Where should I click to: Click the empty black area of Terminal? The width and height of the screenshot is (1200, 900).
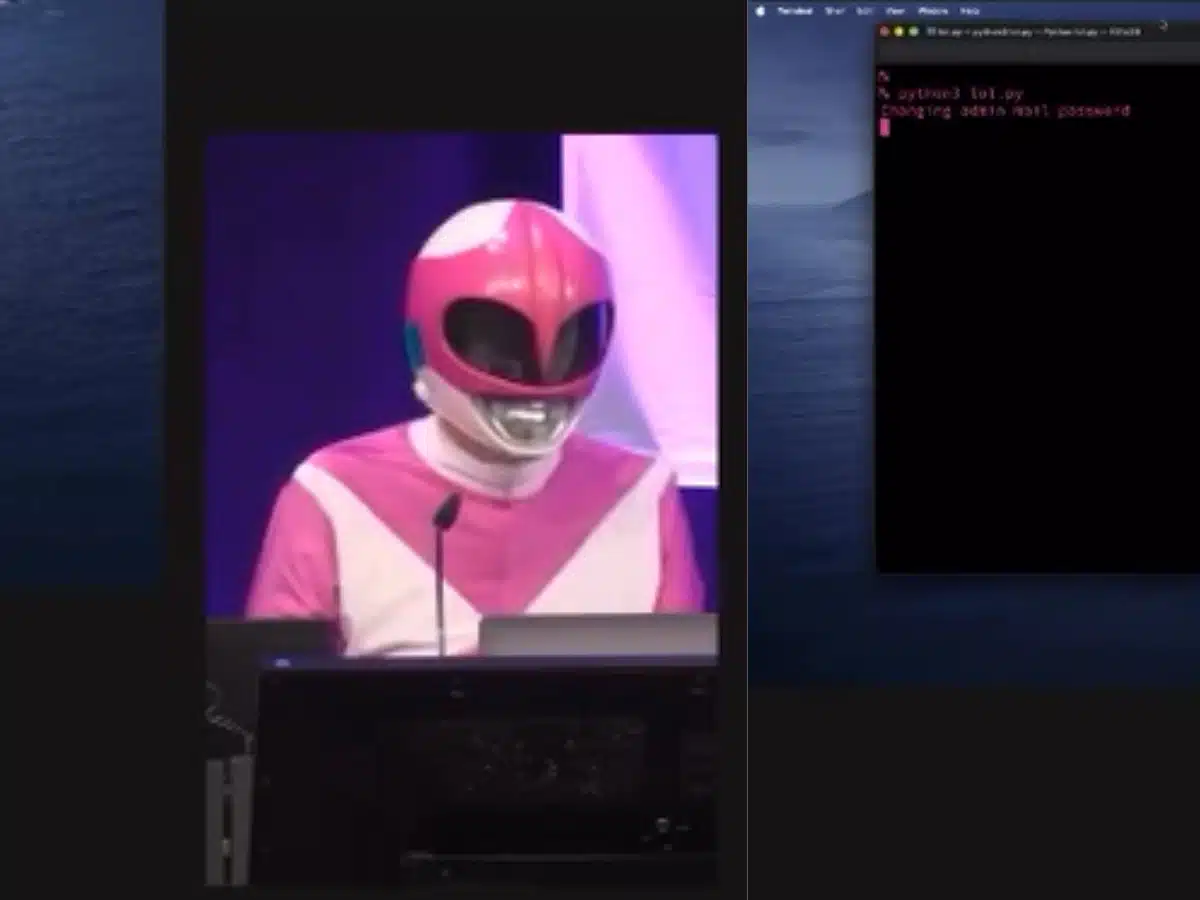[x=1030, y=350]
